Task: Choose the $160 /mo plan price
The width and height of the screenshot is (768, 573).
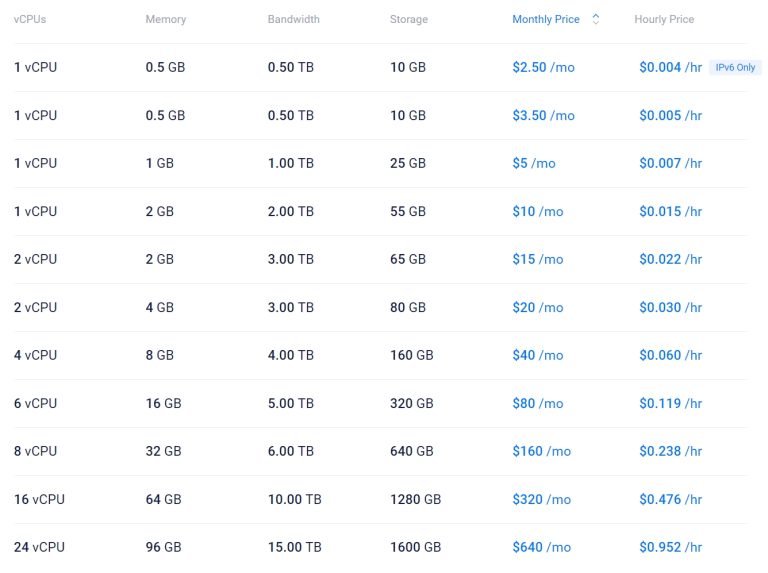Action: click(541, 451)
